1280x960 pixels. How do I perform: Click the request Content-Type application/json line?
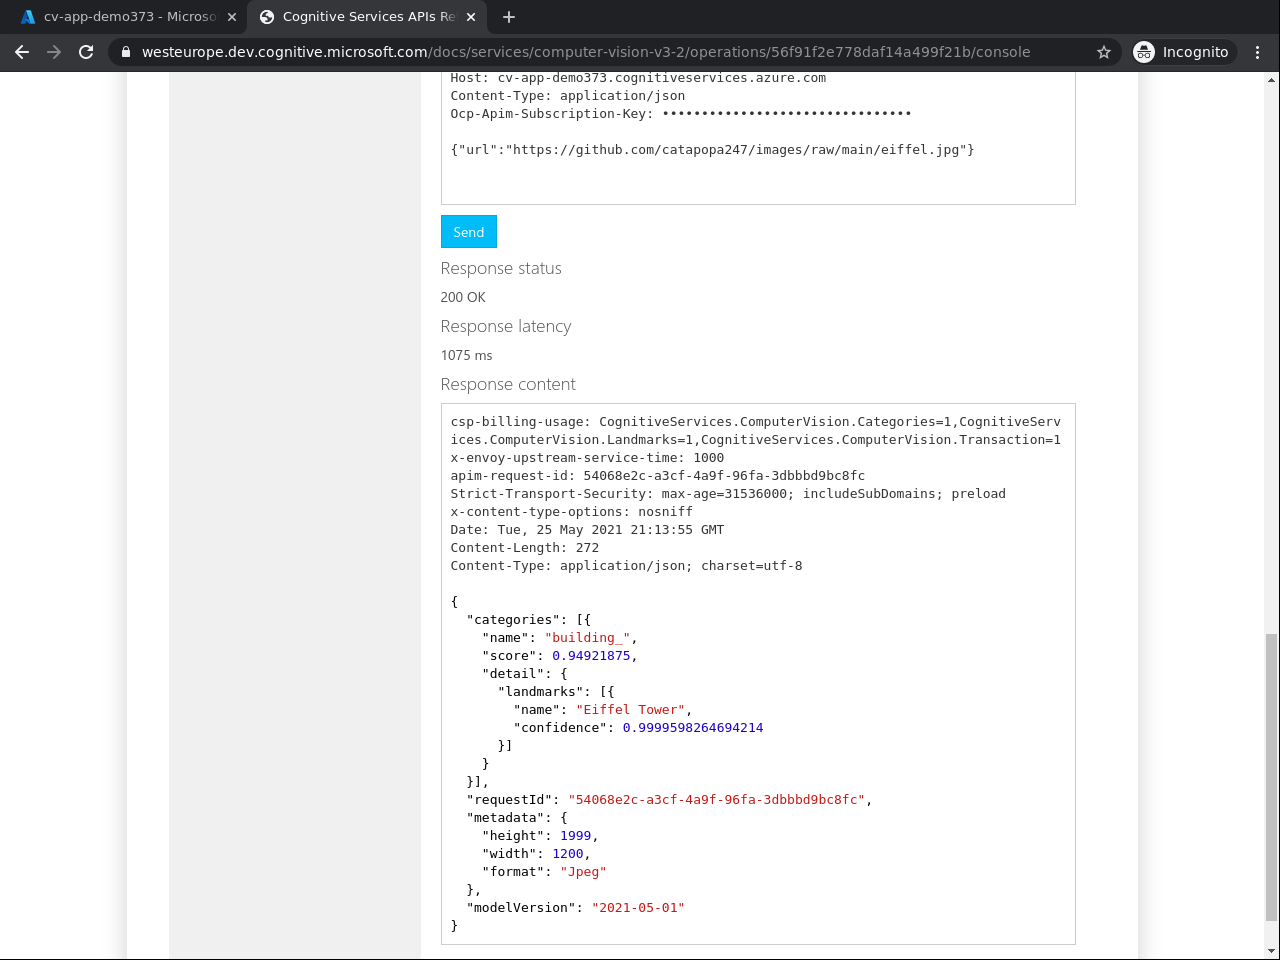coord(568,96)
